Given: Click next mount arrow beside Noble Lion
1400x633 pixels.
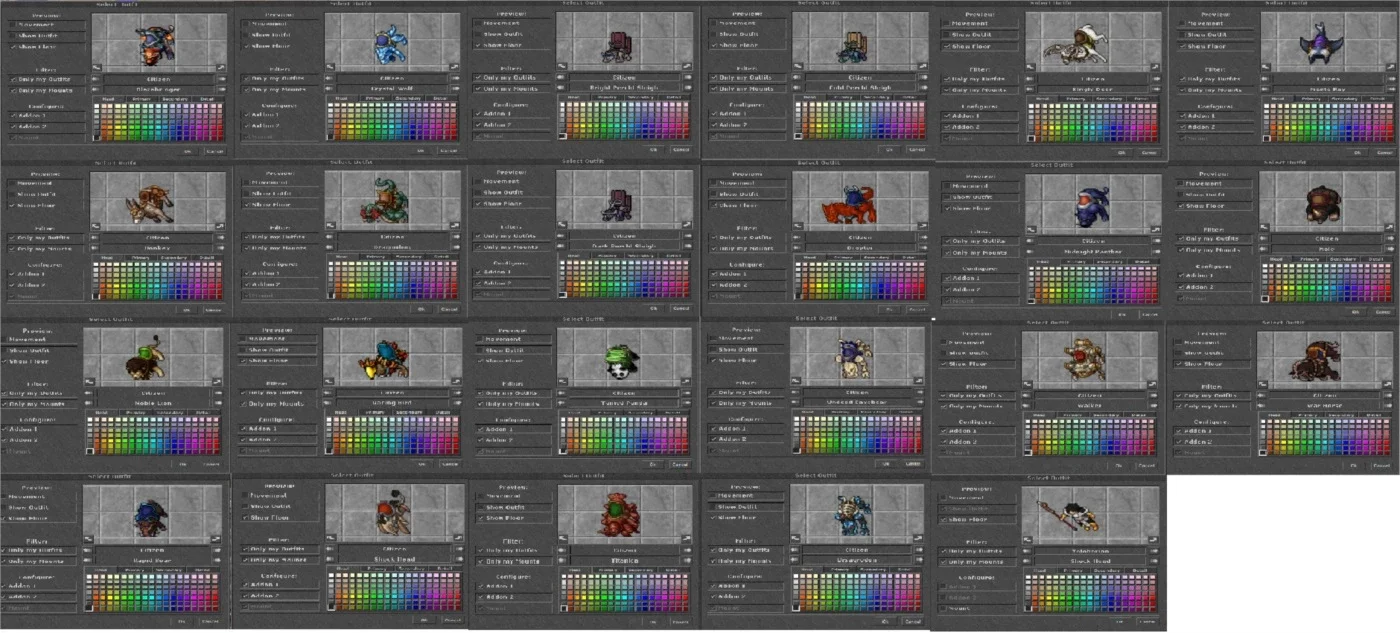Looking at the screenshot, I should (218, 403).
